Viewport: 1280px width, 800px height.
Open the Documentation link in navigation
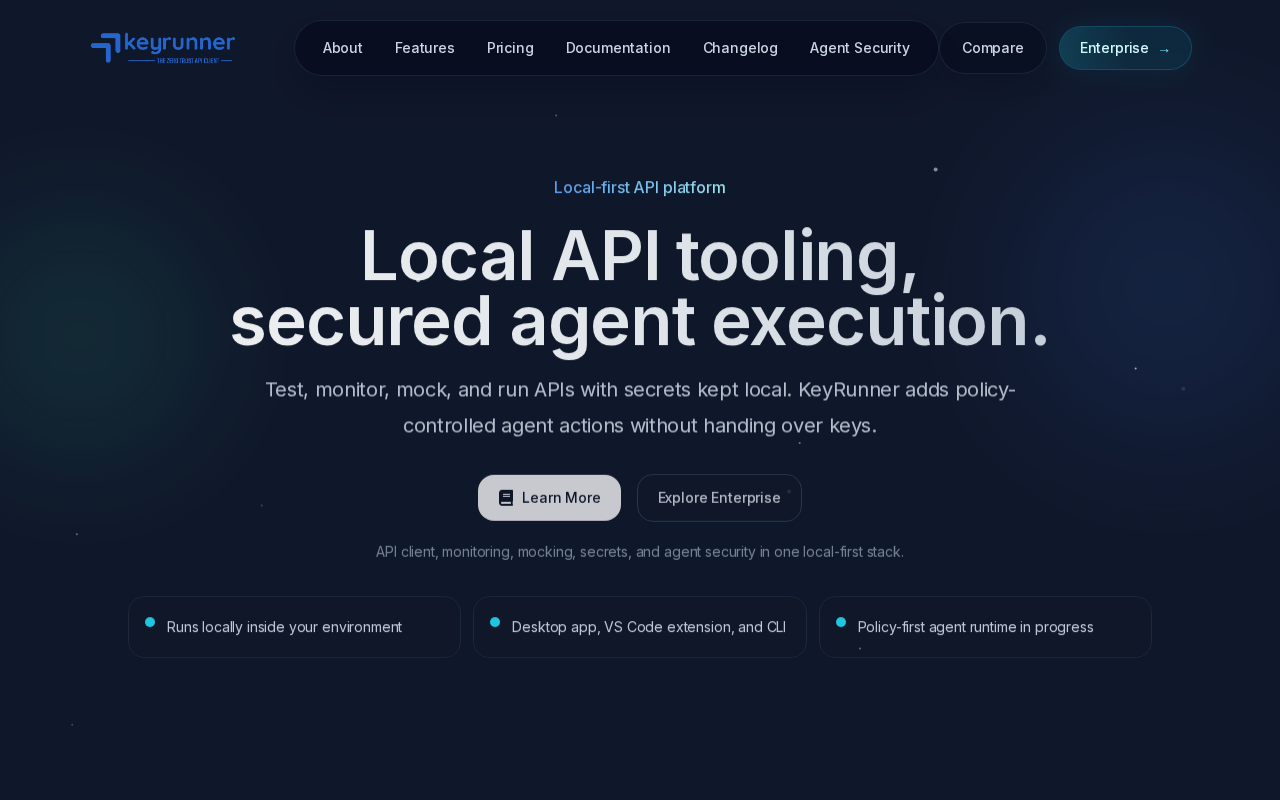point(618,48)
